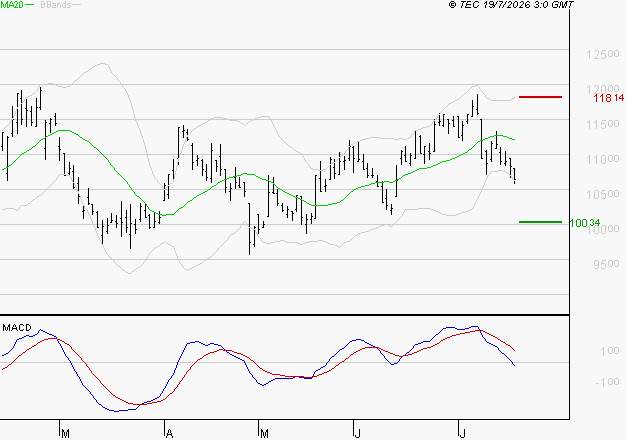This screenshot has width=627, height=440.
Task: Click the MACD panel title
Action: [x=17, y=328]
